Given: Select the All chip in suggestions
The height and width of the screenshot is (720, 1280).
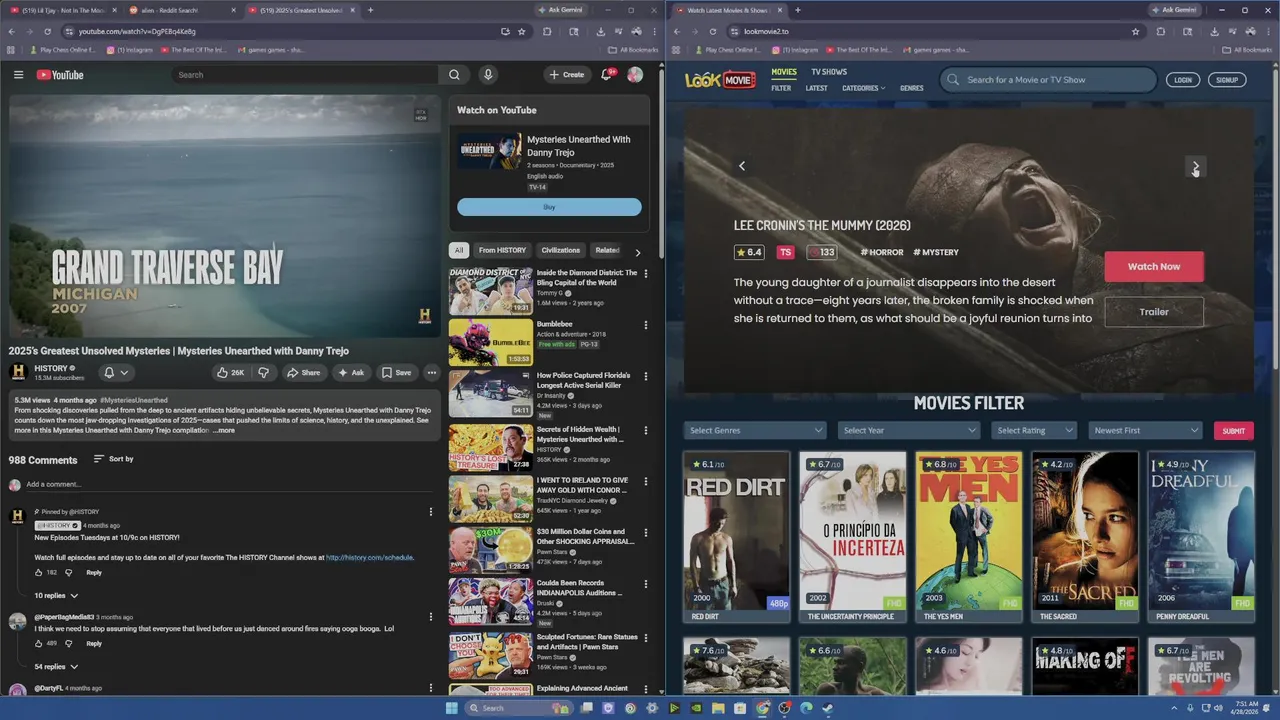Looking at the screenshot, I should [x=459, y=250].
